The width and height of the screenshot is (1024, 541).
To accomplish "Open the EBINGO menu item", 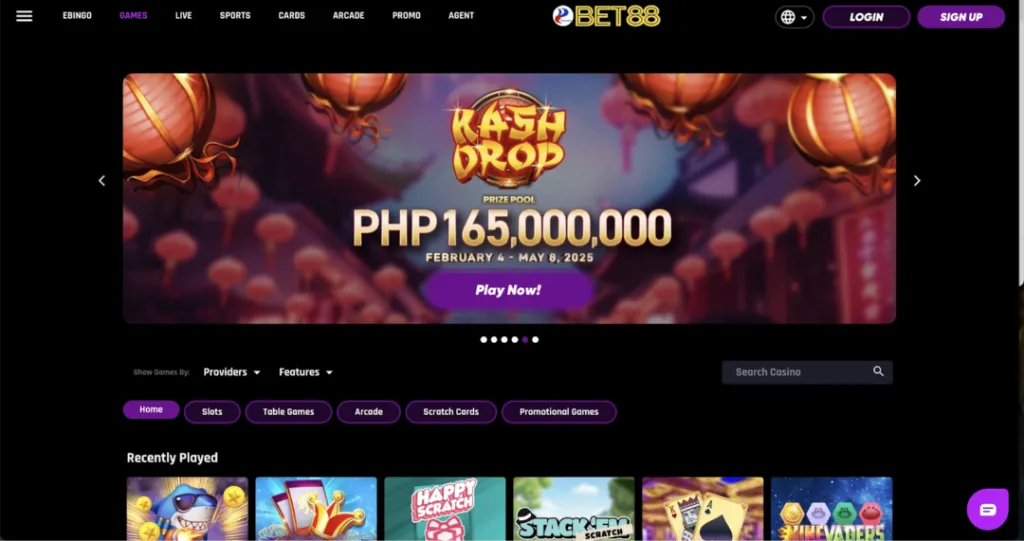I will coord(77,16).
